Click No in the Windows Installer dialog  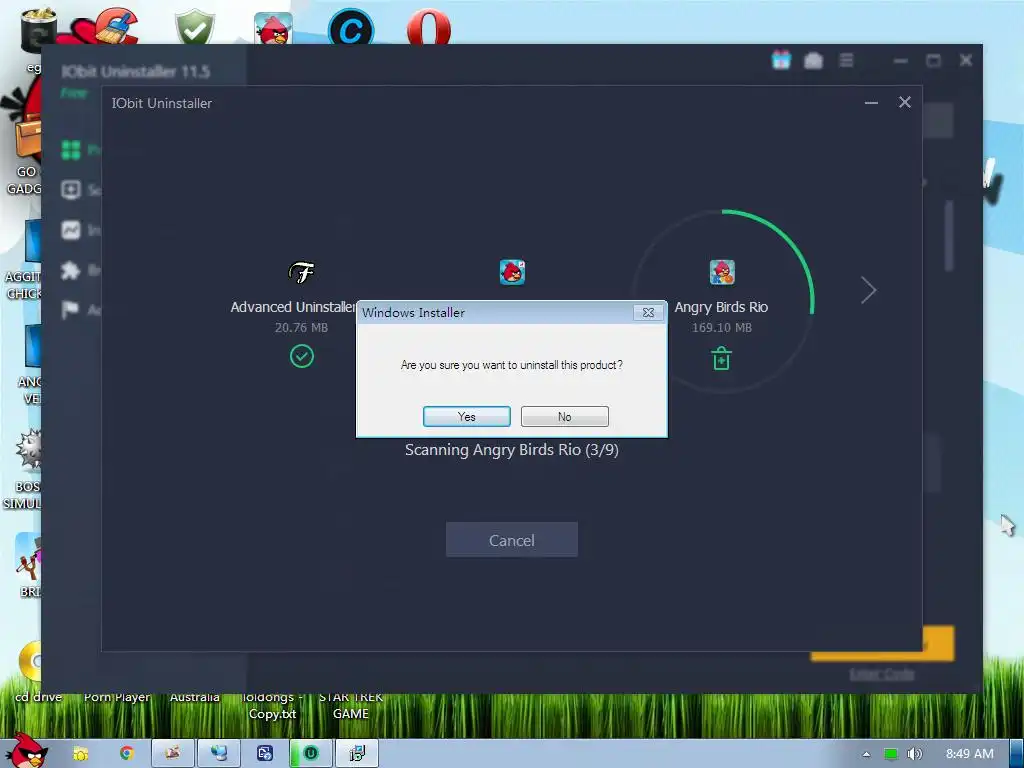[x=564, y=417]
